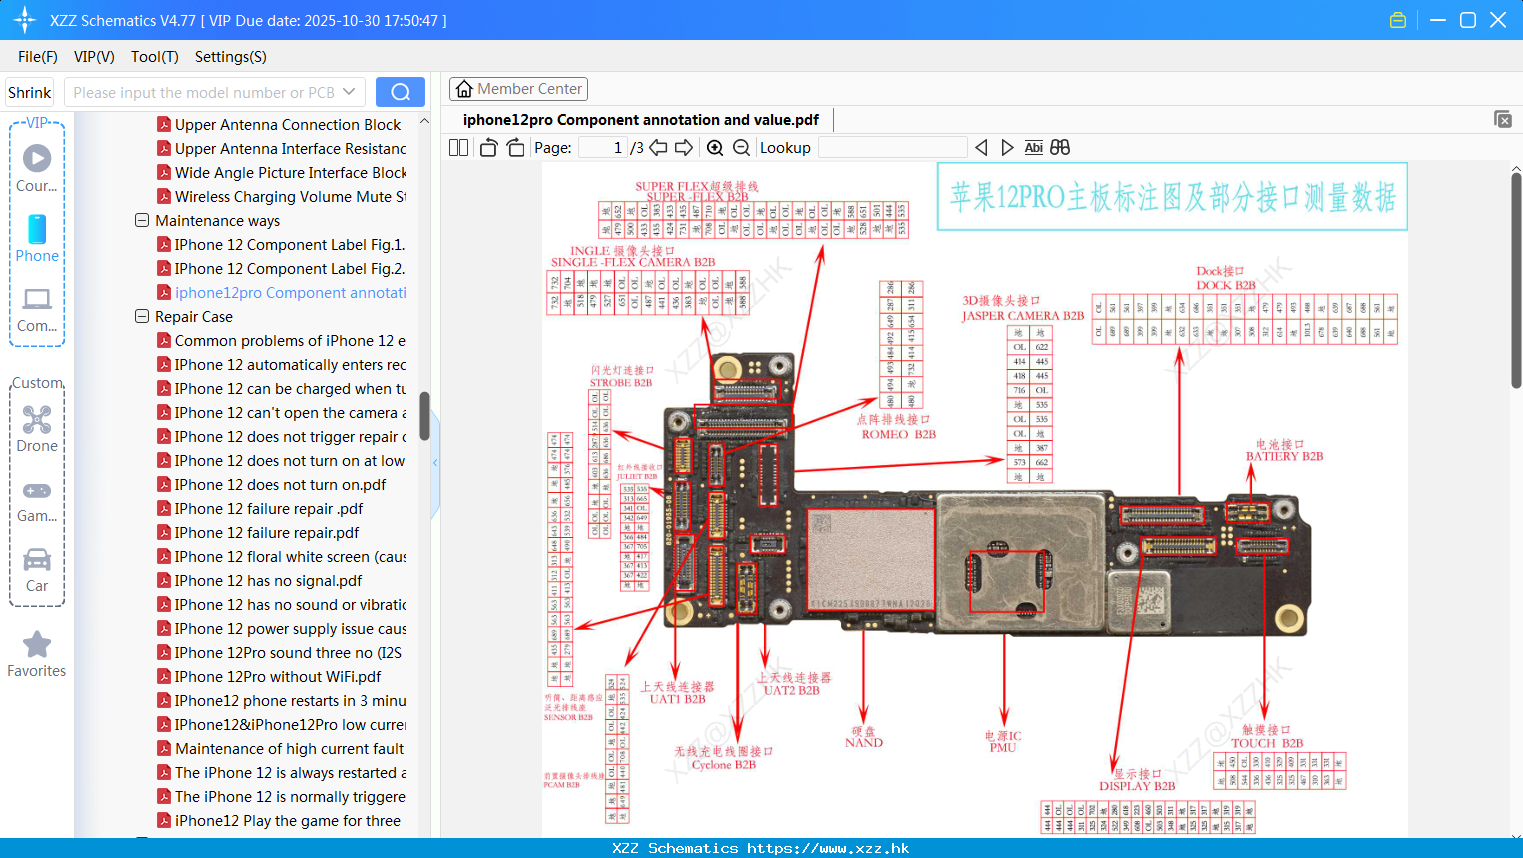
Task: Select iphone12pro Component annotation tree item
Action: [x=282, y=292]
